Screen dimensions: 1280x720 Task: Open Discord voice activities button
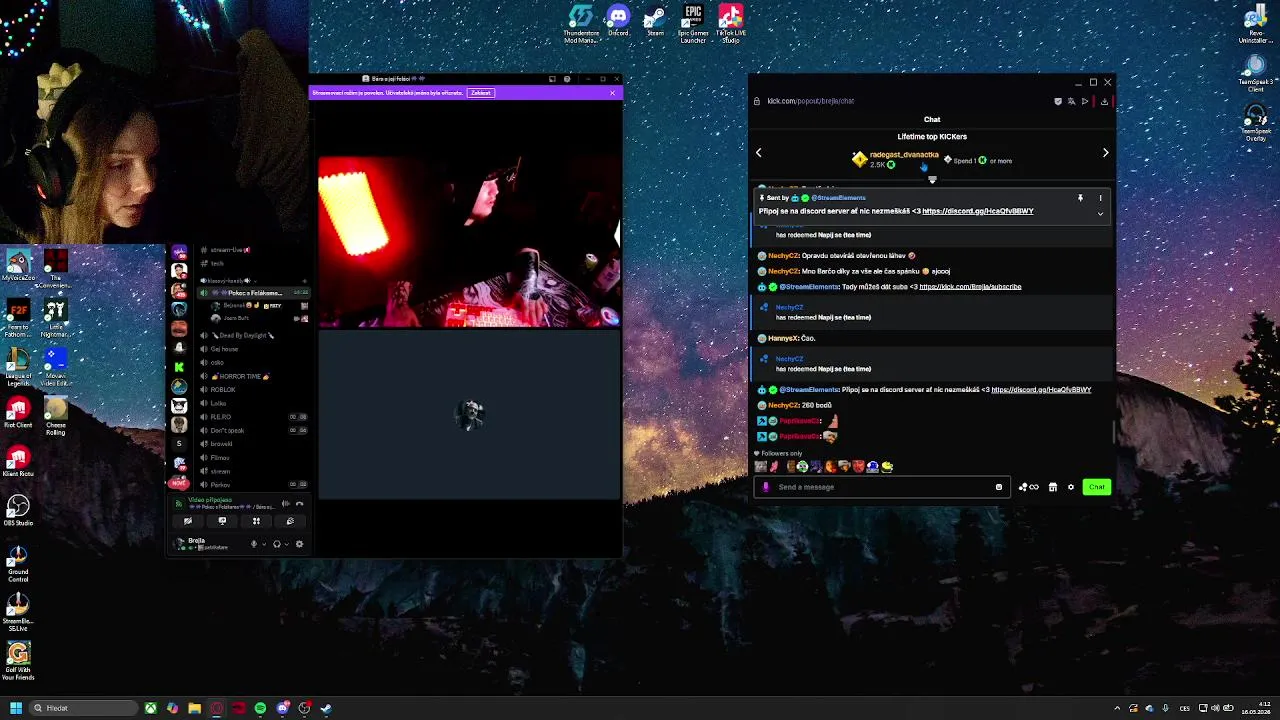(256, 521)
